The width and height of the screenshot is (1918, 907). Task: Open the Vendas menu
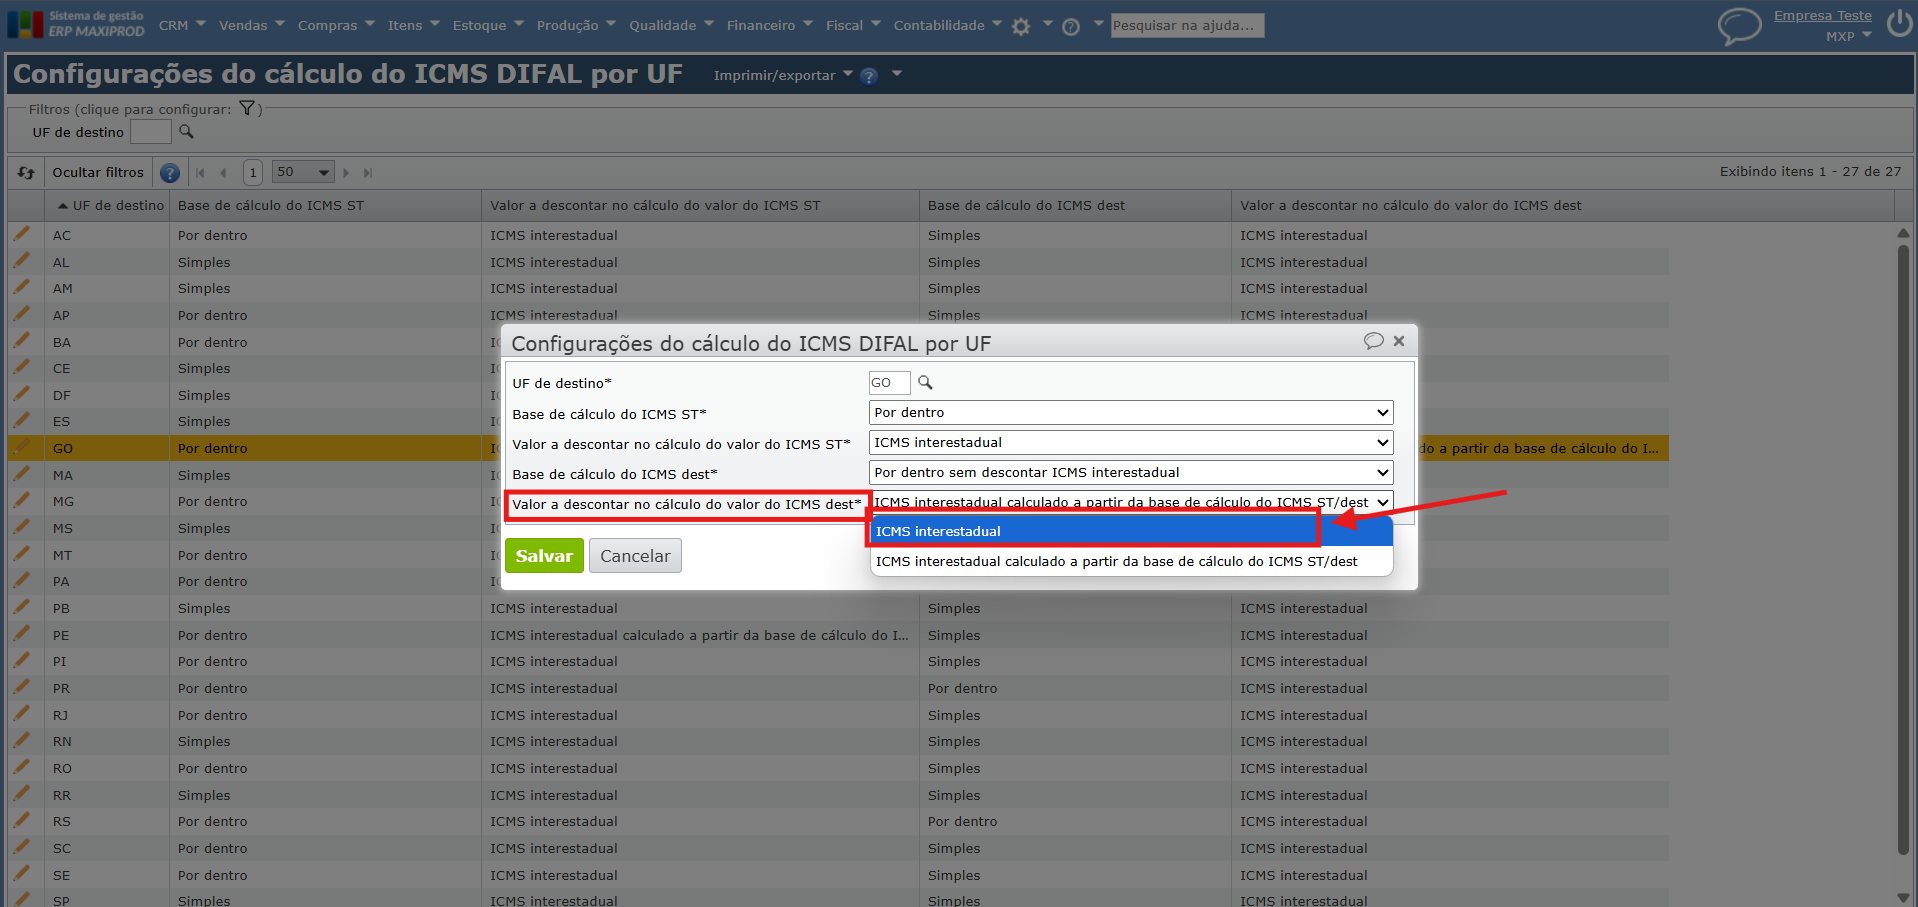tap(252, 25)
